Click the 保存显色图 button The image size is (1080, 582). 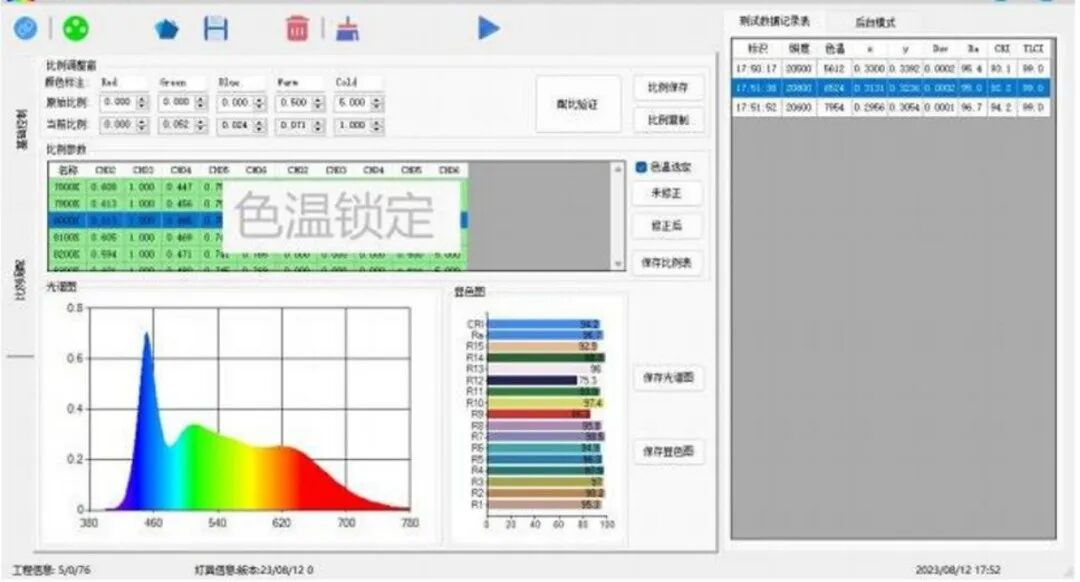(x=668, y=453)
